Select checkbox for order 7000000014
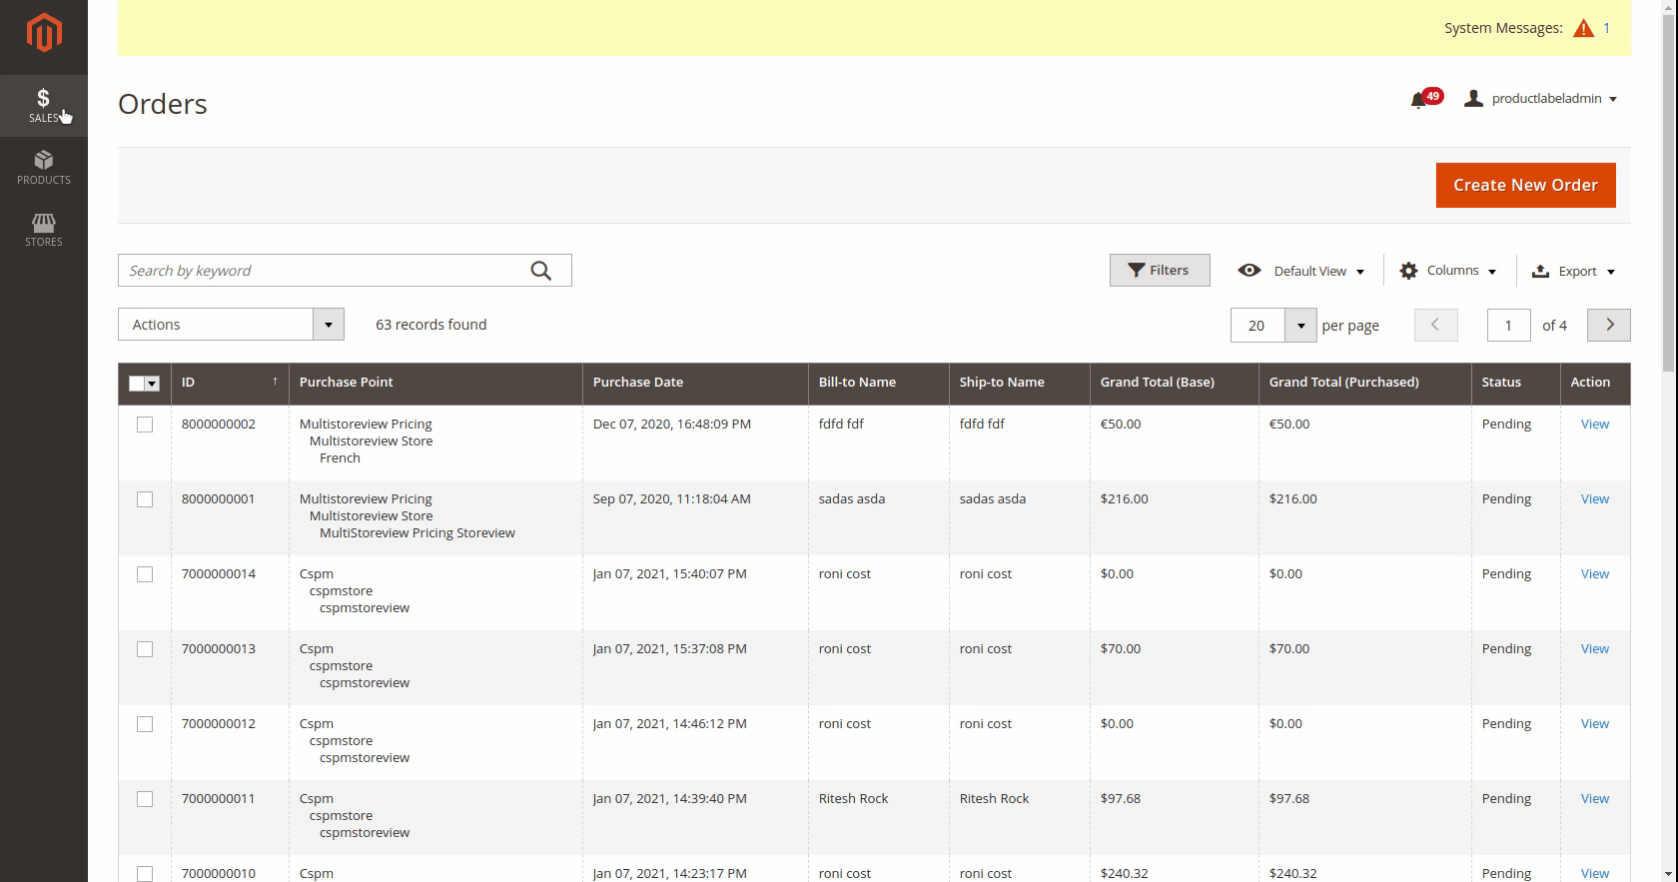The height and width of the screenshot is (882, 1678). pos(145,575)
